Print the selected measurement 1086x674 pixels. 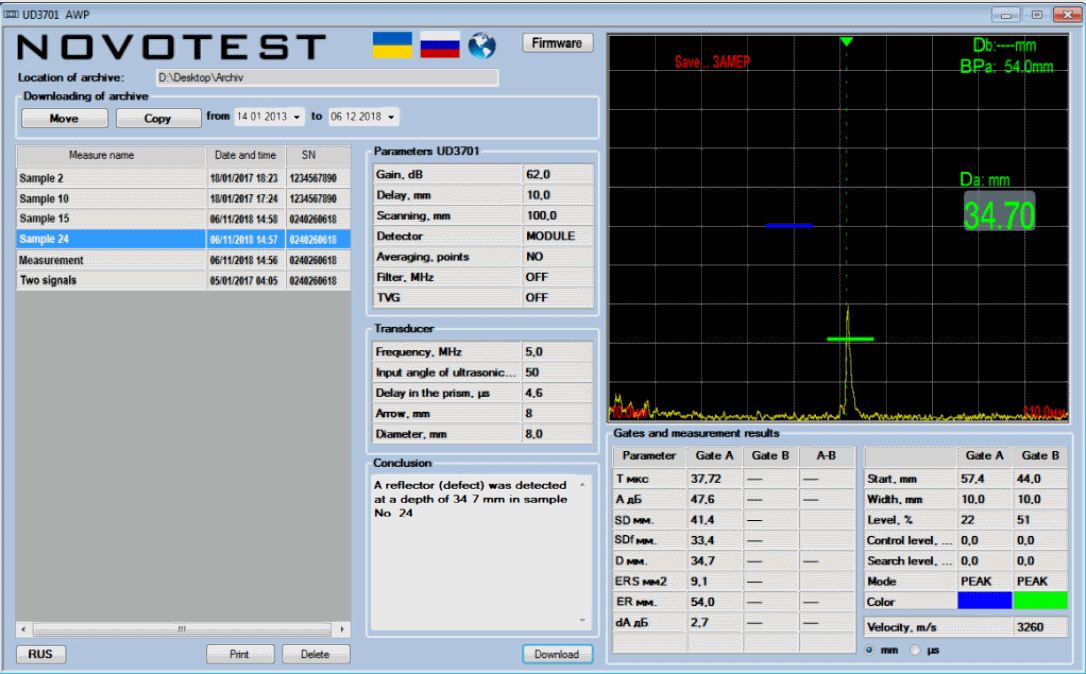(x=240, y=654)
